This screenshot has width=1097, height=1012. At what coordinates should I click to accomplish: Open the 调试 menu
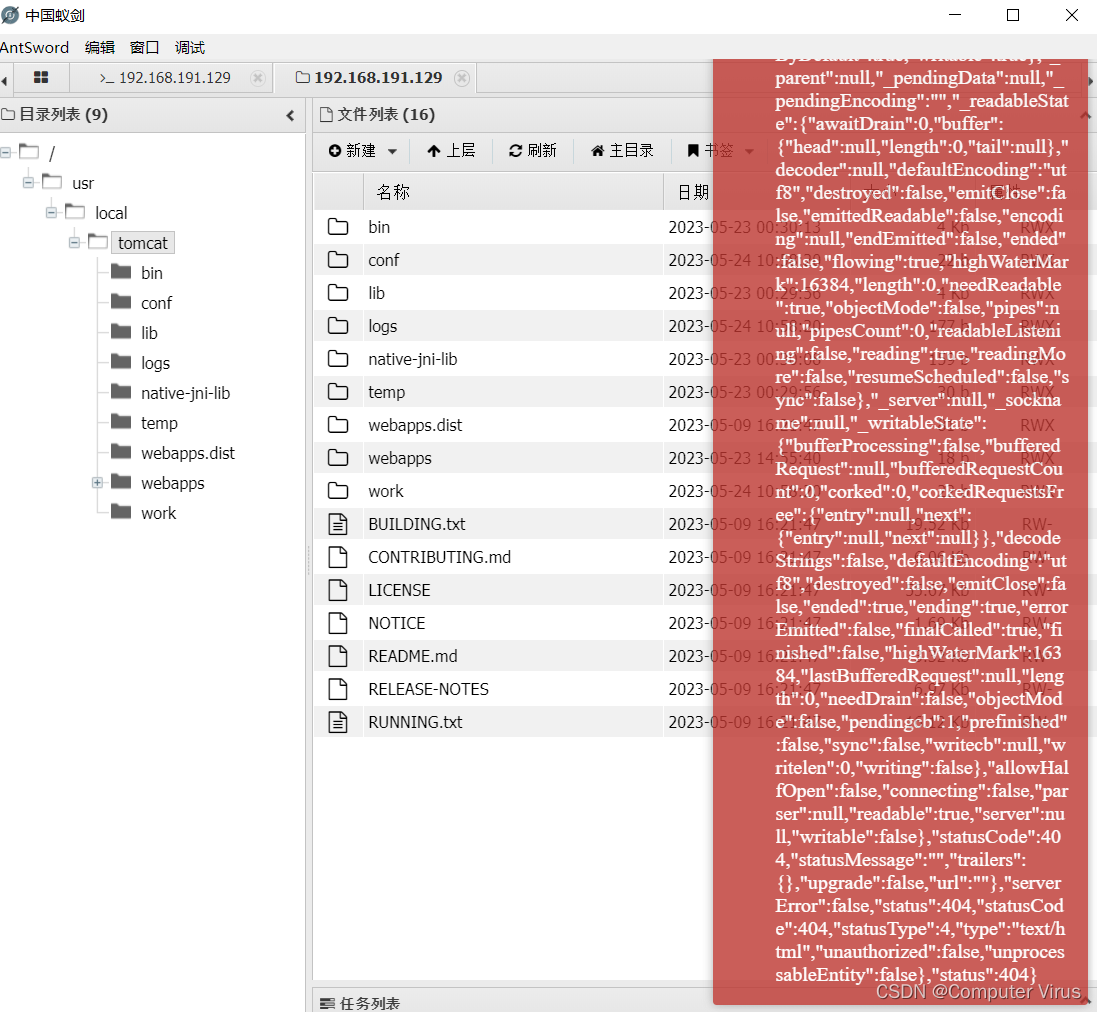[190, 47]
